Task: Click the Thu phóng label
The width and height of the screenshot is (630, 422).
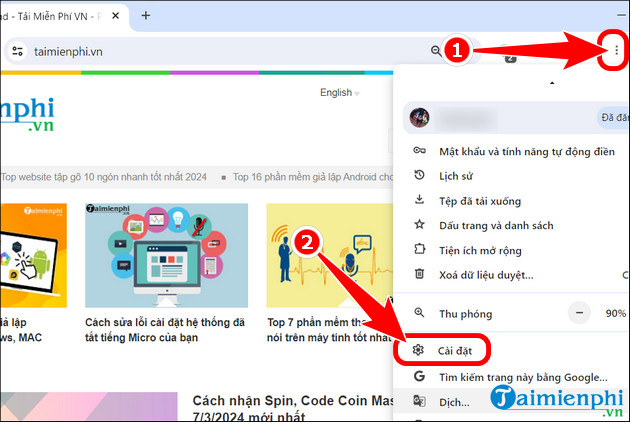Action: click(465, 314)
